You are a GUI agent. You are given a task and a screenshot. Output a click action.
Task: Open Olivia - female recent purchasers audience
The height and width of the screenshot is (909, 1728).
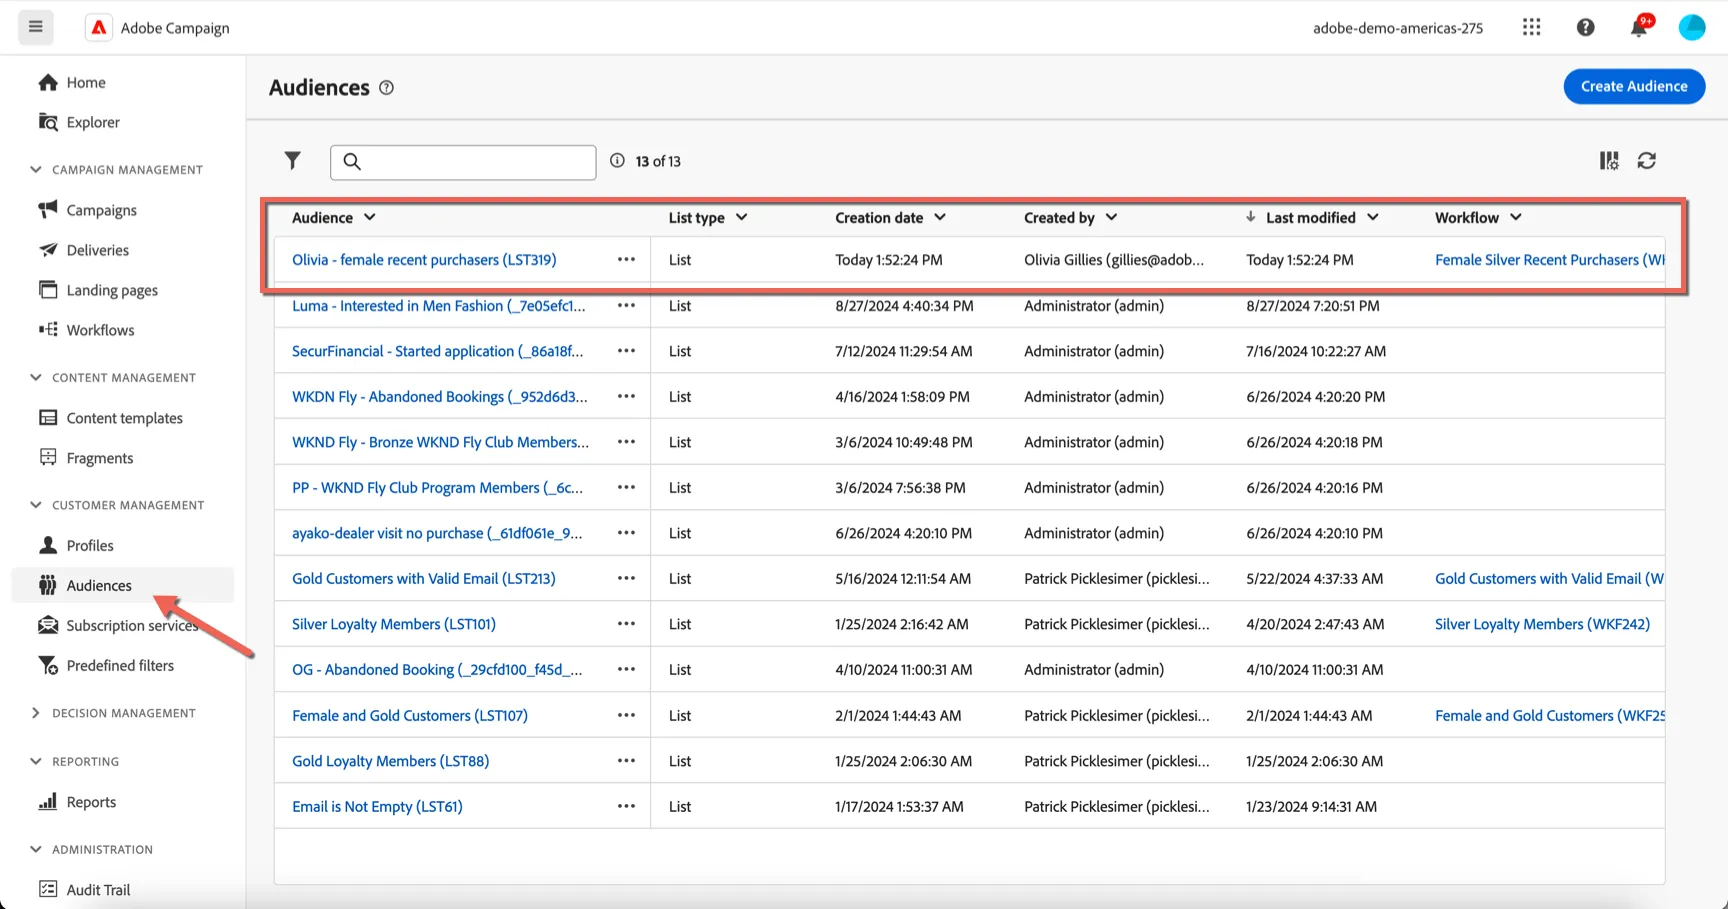click(424, 260)
